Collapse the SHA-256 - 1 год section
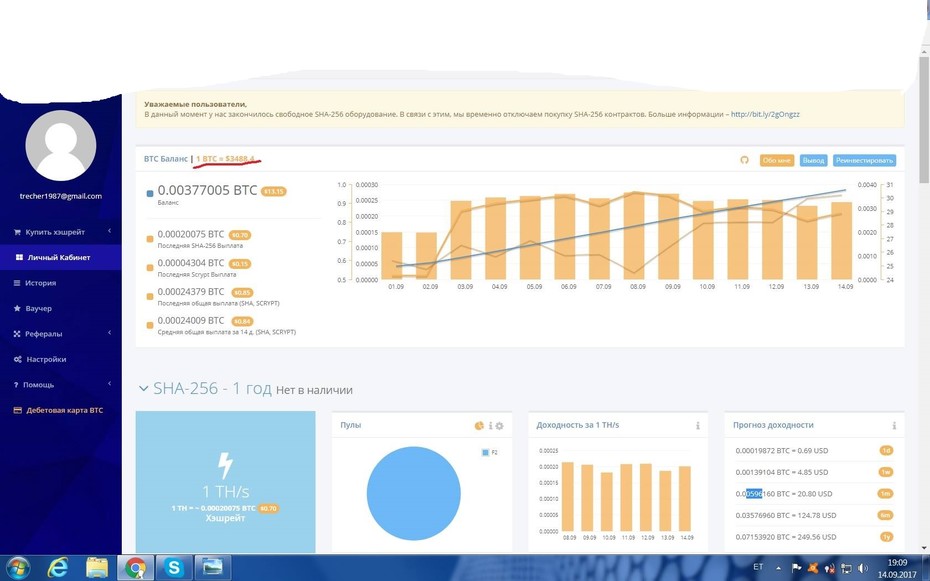The height and width of the screenshot is (581, 930). 143,389
